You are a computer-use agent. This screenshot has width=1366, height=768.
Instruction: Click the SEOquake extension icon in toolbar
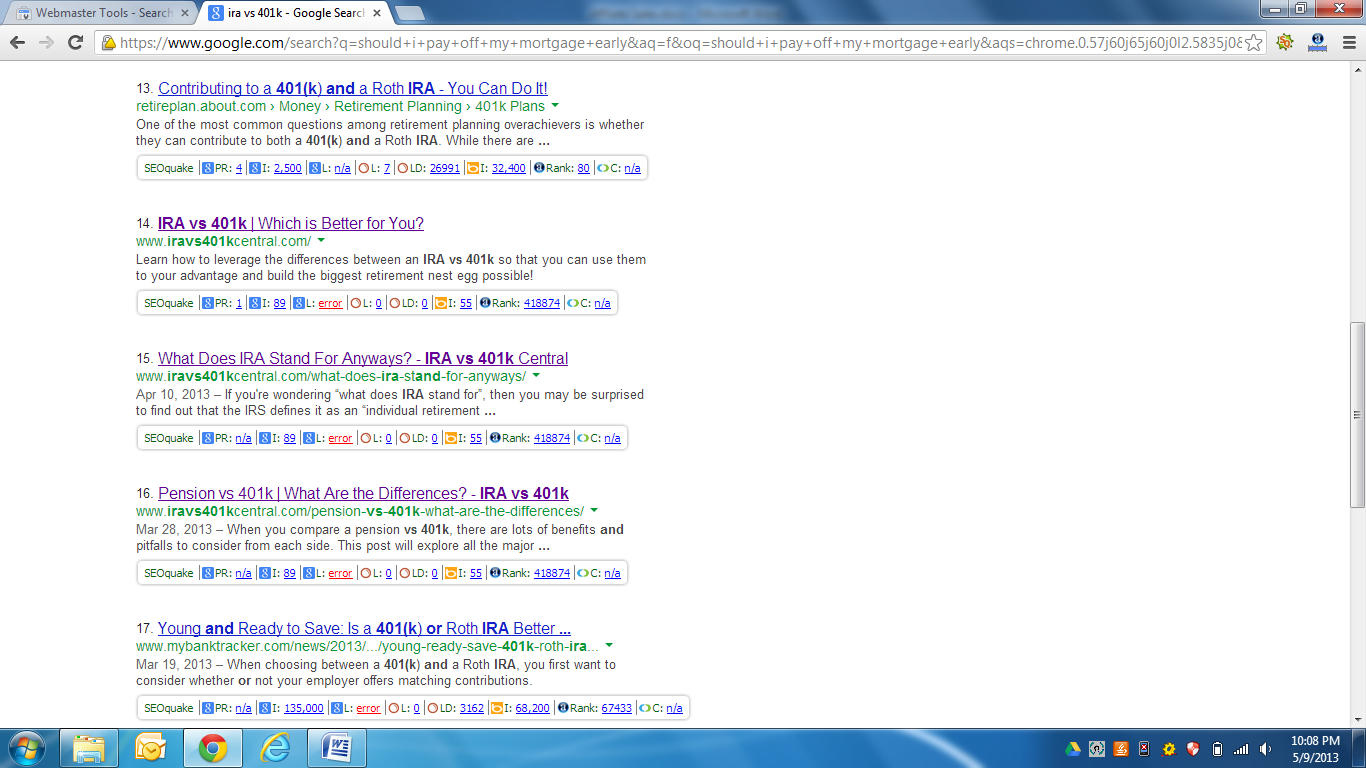coord(1285,42)
